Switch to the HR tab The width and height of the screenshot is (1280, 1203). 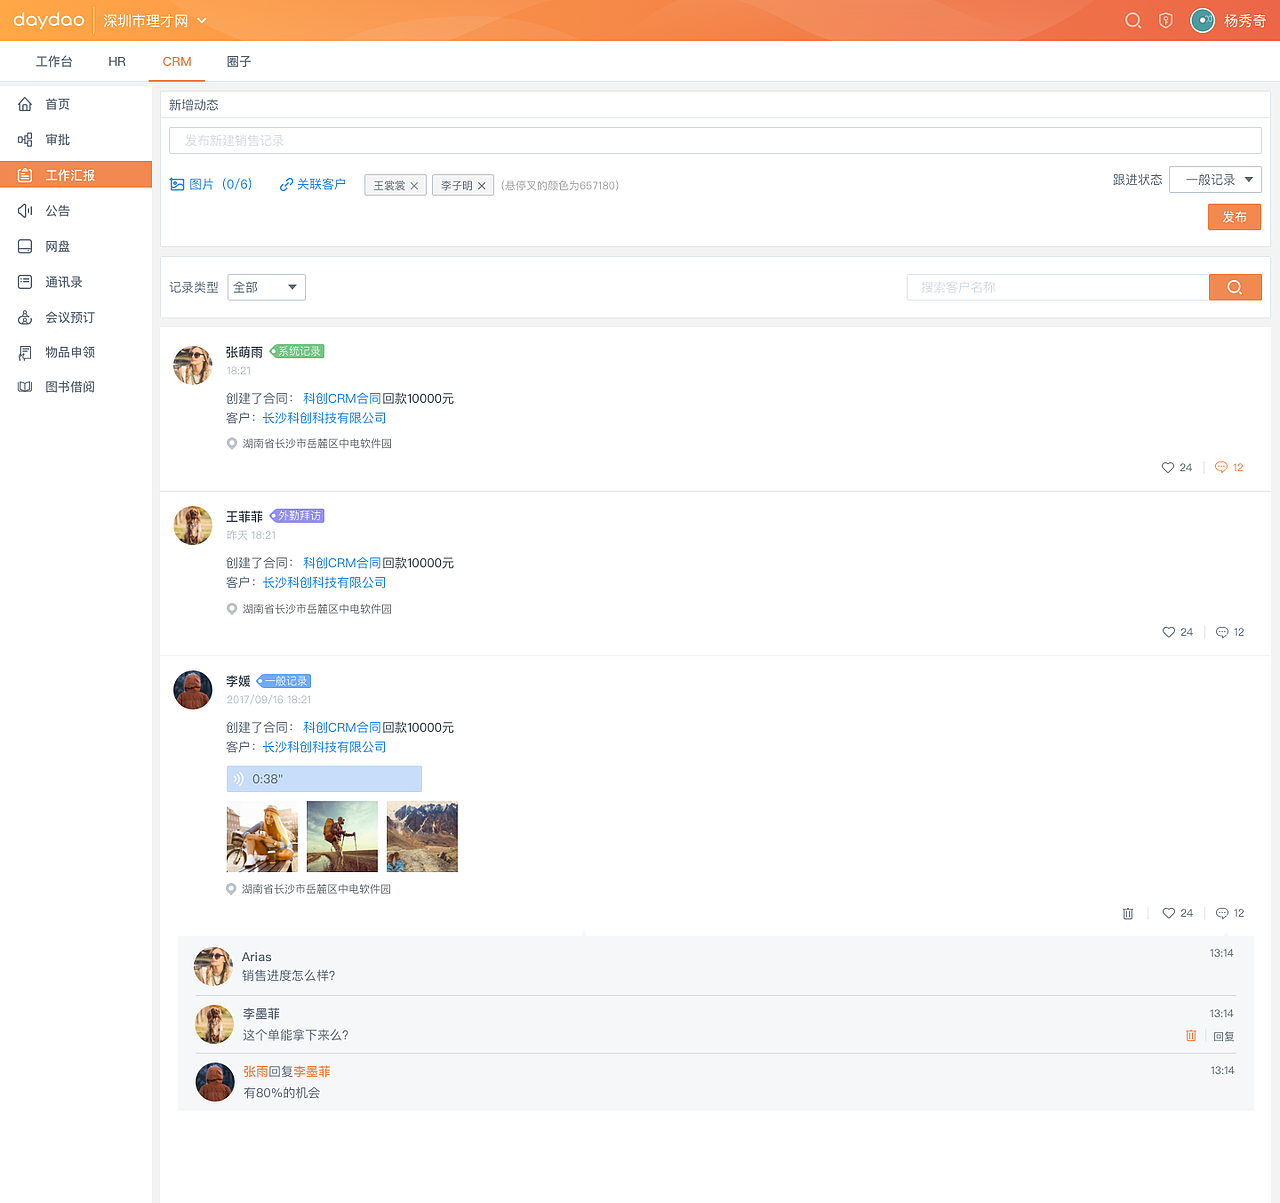point(117,61)
